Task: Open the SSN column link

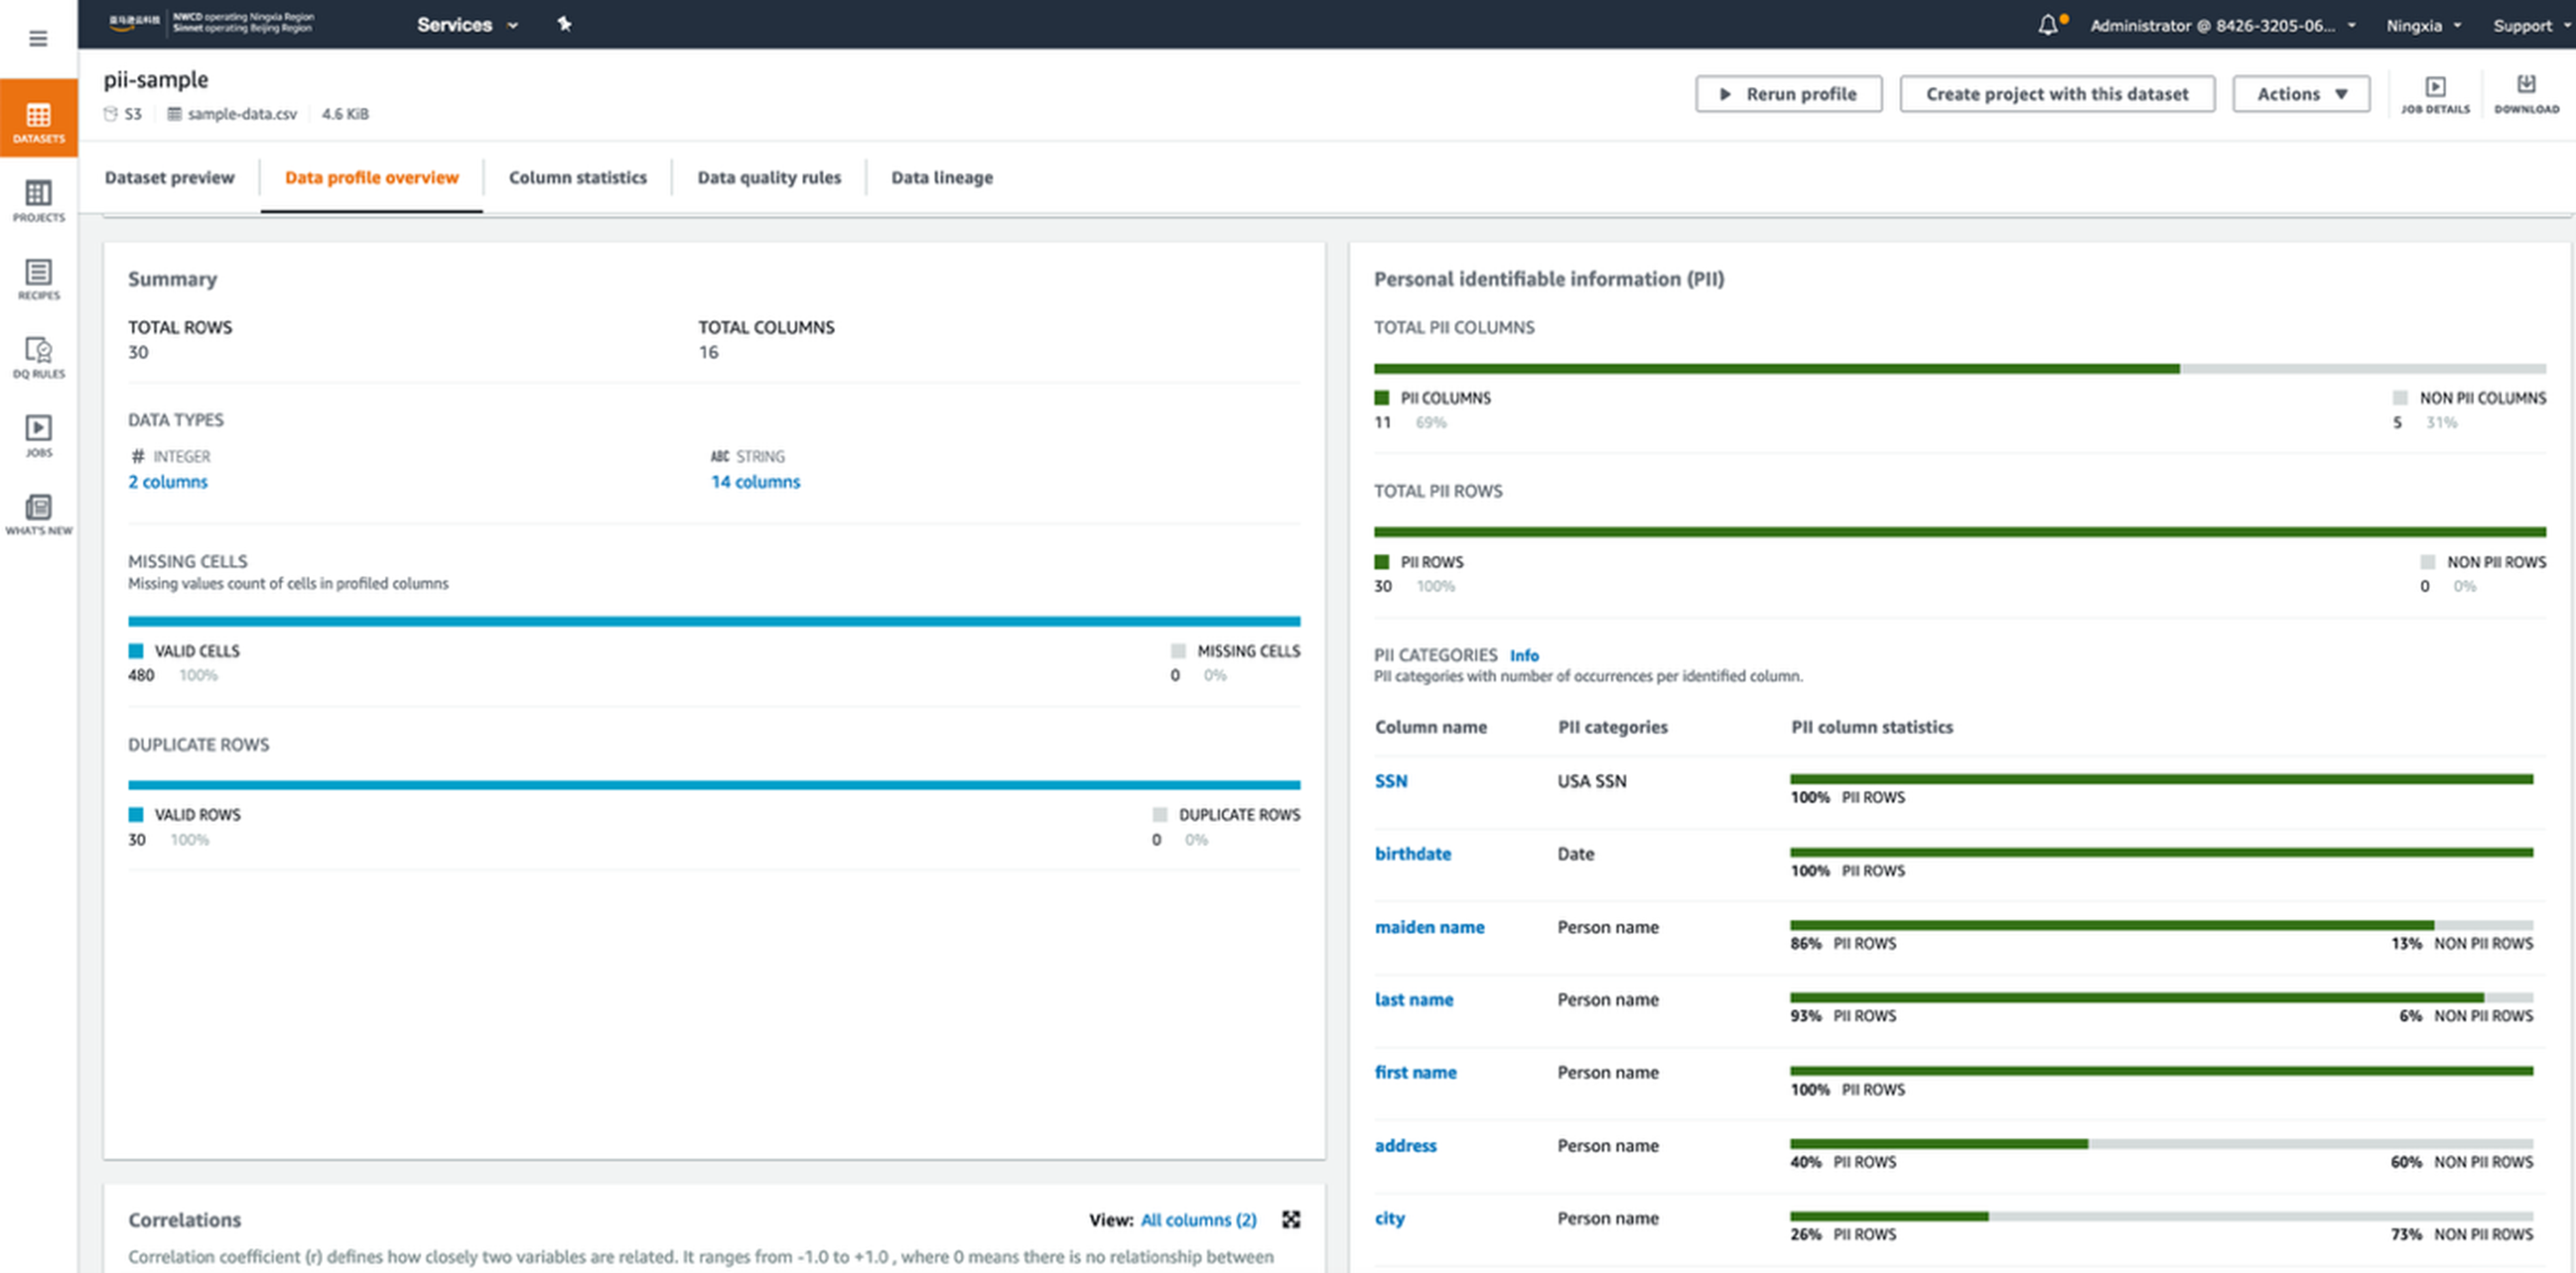Action: [x=1390, y=781]
